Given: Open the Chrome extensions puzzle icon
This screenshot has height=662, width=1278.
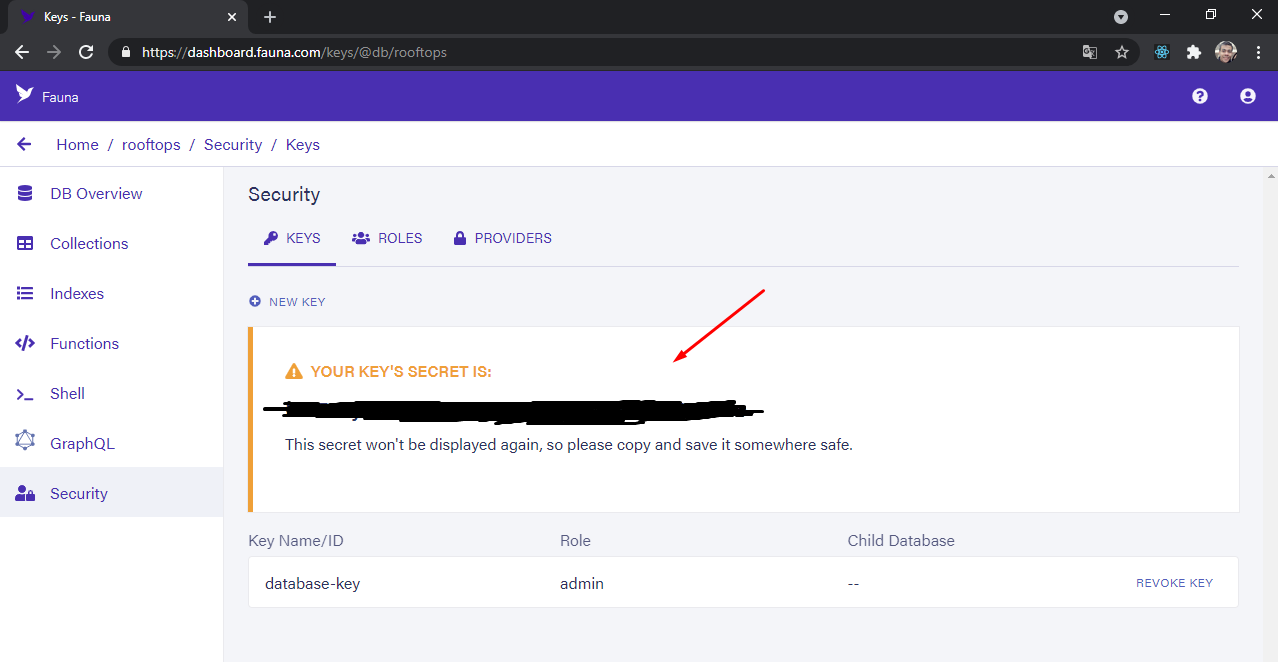Looking at the screenshot, I should (x=1194, y=52).
